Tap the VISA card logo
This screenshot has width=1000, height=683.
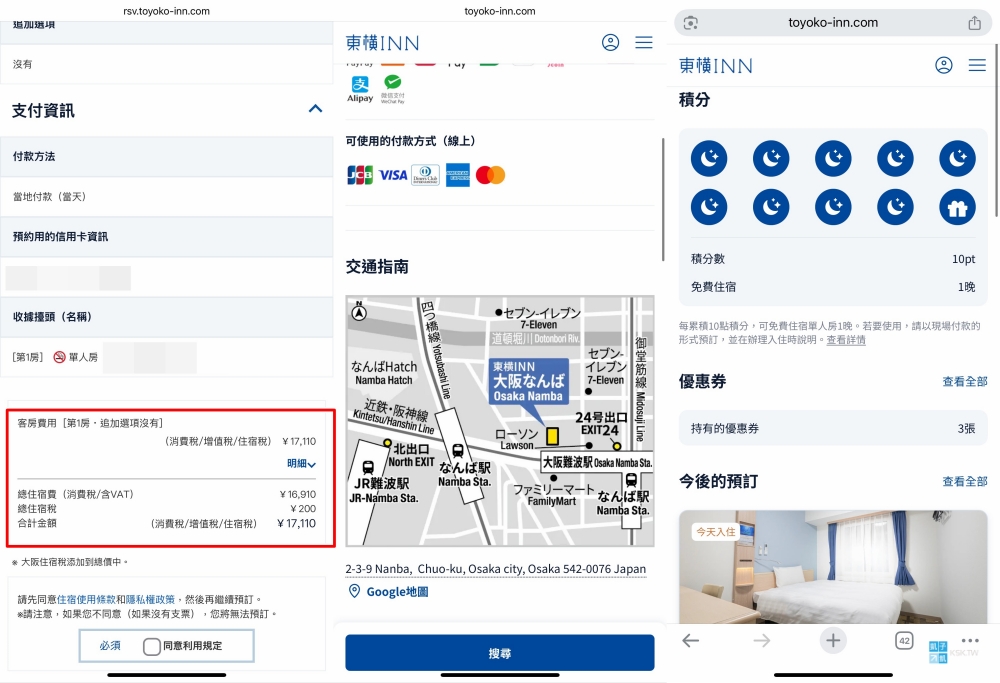pos(393,175)
